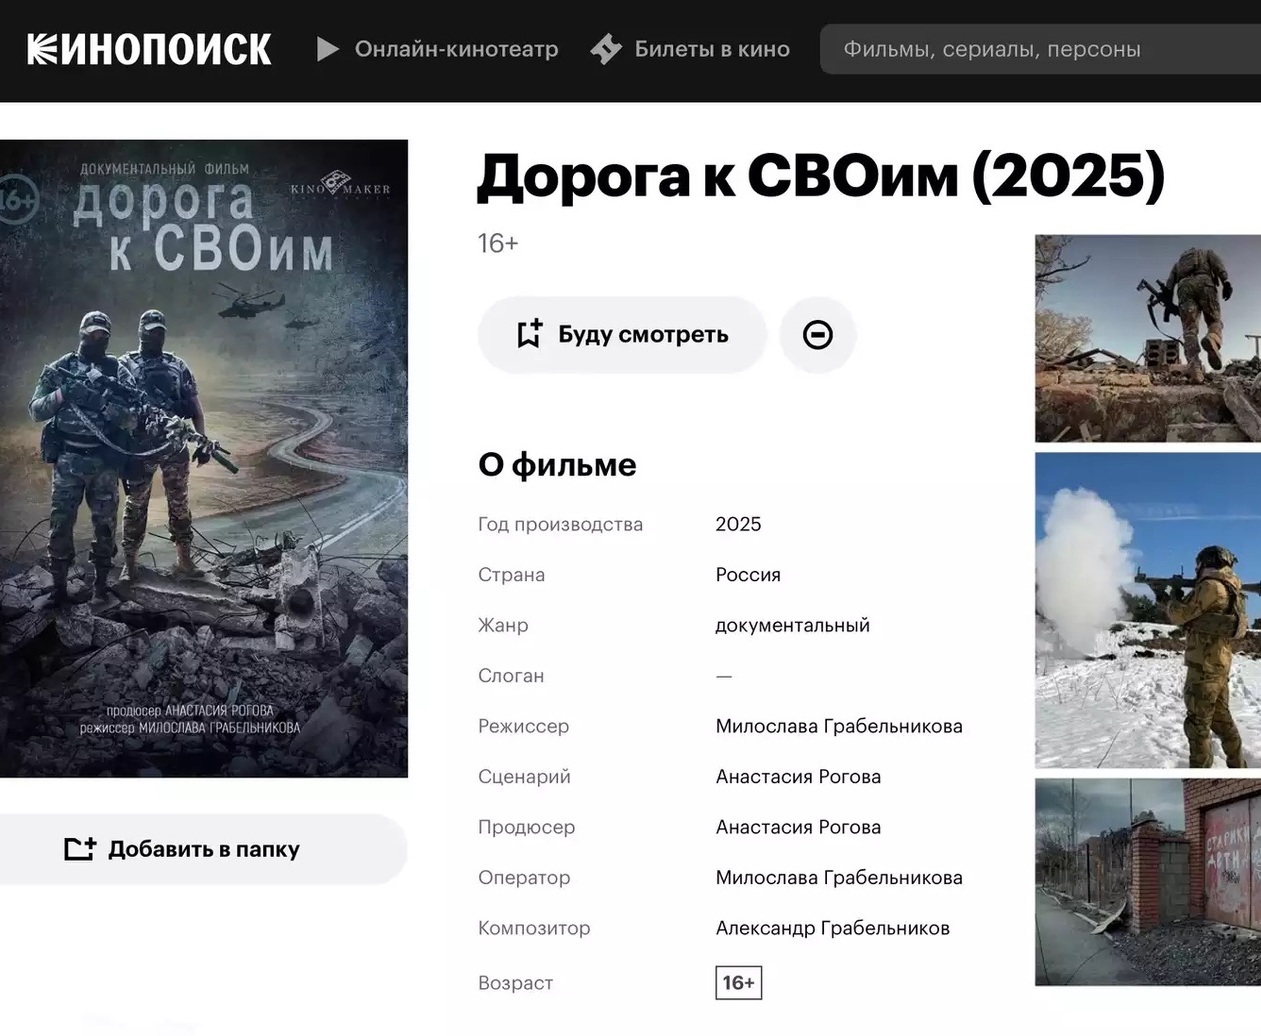Open director Милослава Грабельникова link

click(x=838, y=726)
